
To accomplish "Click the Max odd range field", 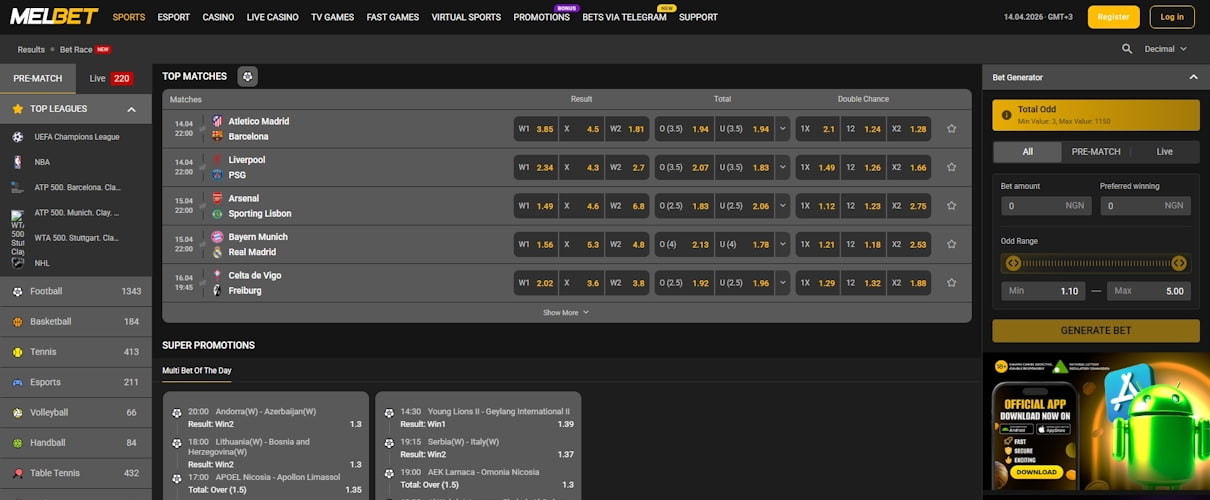I will click(x=1147, y=291).
